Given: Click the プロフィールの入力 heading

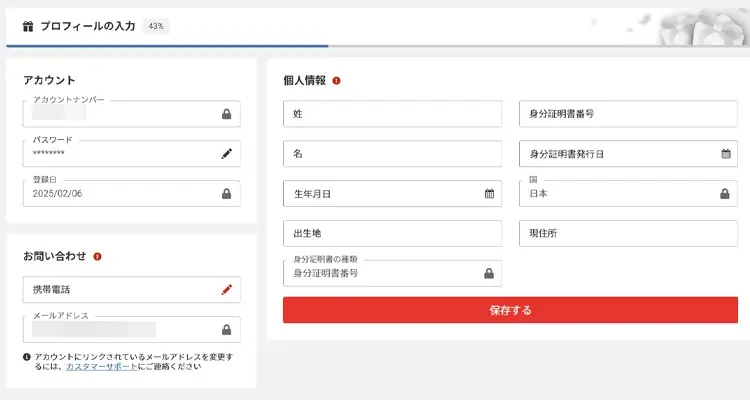Looking at the screenshot, I should click(88, 26).
